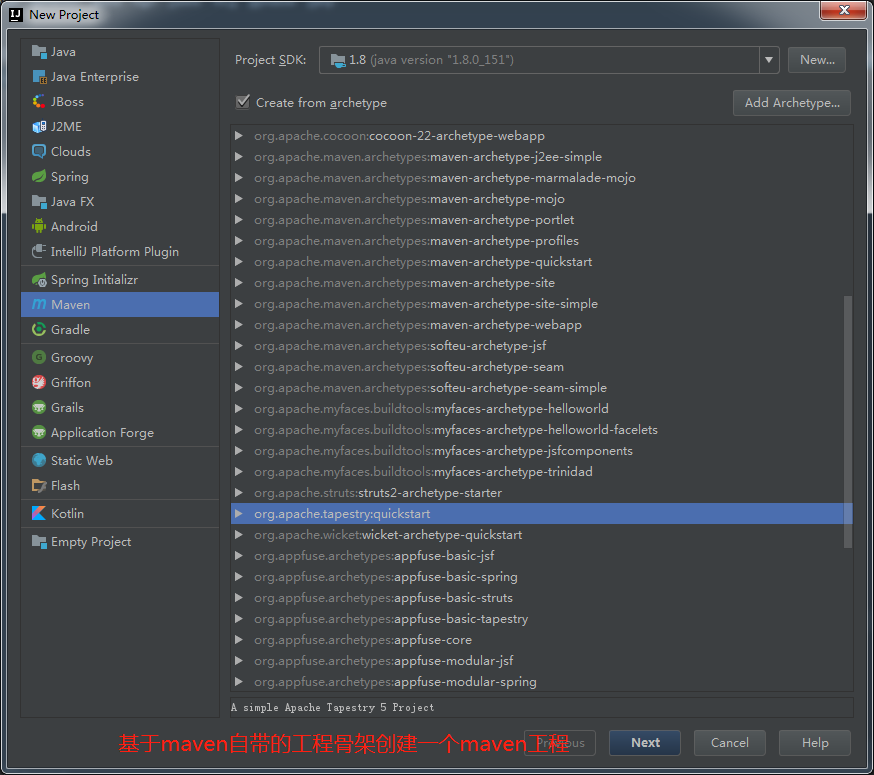Click the Kotlin icon
Viewport: 874px width, 775px height.
39,514
